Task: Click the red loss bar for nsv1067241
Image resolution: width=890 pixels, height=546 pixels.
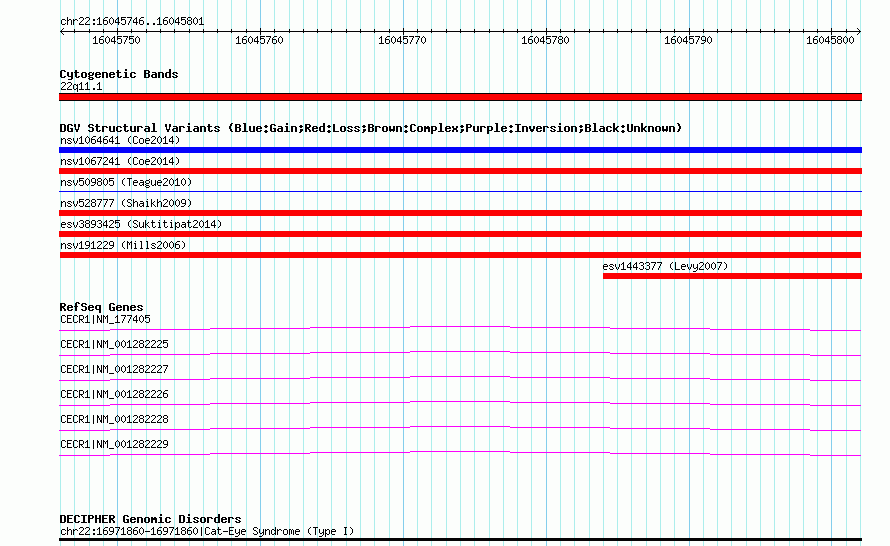Action: (460, 171)
